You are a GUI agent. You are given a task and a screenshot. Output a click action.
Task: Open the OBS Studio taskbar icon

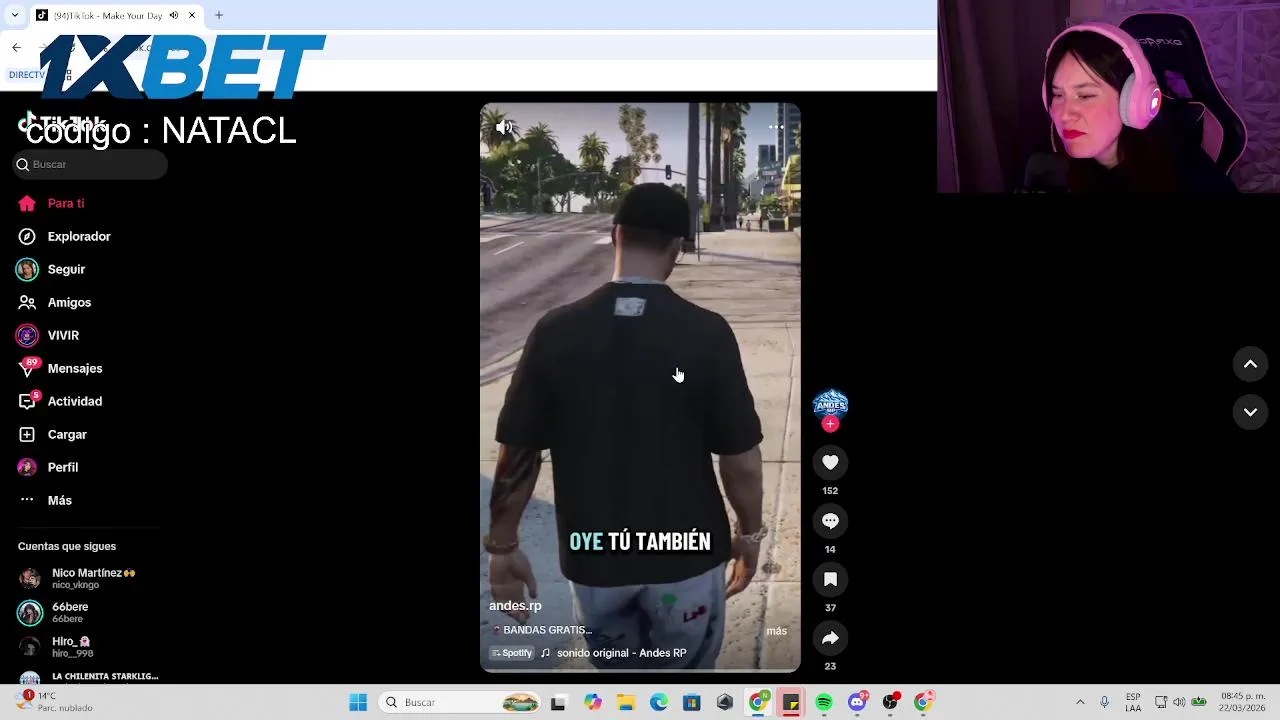(890, 702)
